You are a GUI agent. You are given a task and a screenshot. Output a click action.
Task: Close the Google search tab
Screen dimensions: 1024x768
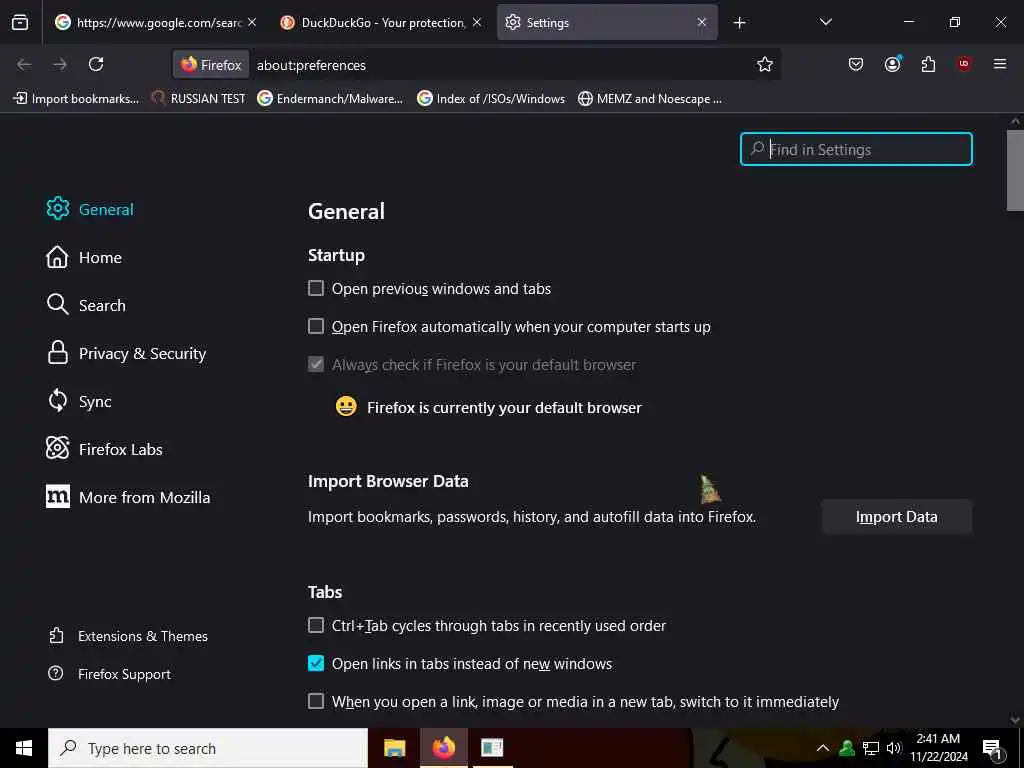tap(252, 22)
